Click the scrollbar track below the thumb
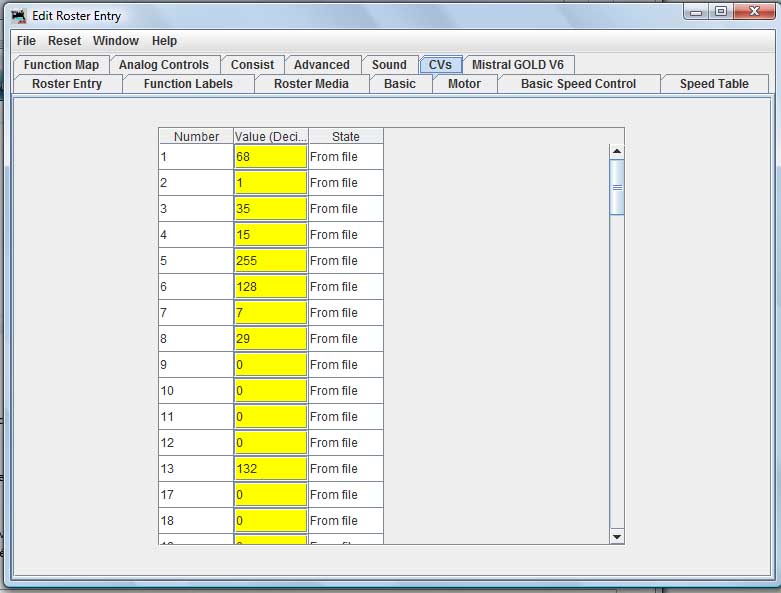This screenshot has height=593, width=781. 617,372
